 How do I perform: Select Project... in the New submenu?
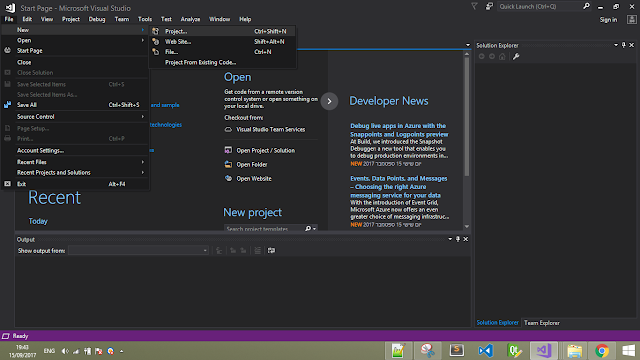pos(222,31)
